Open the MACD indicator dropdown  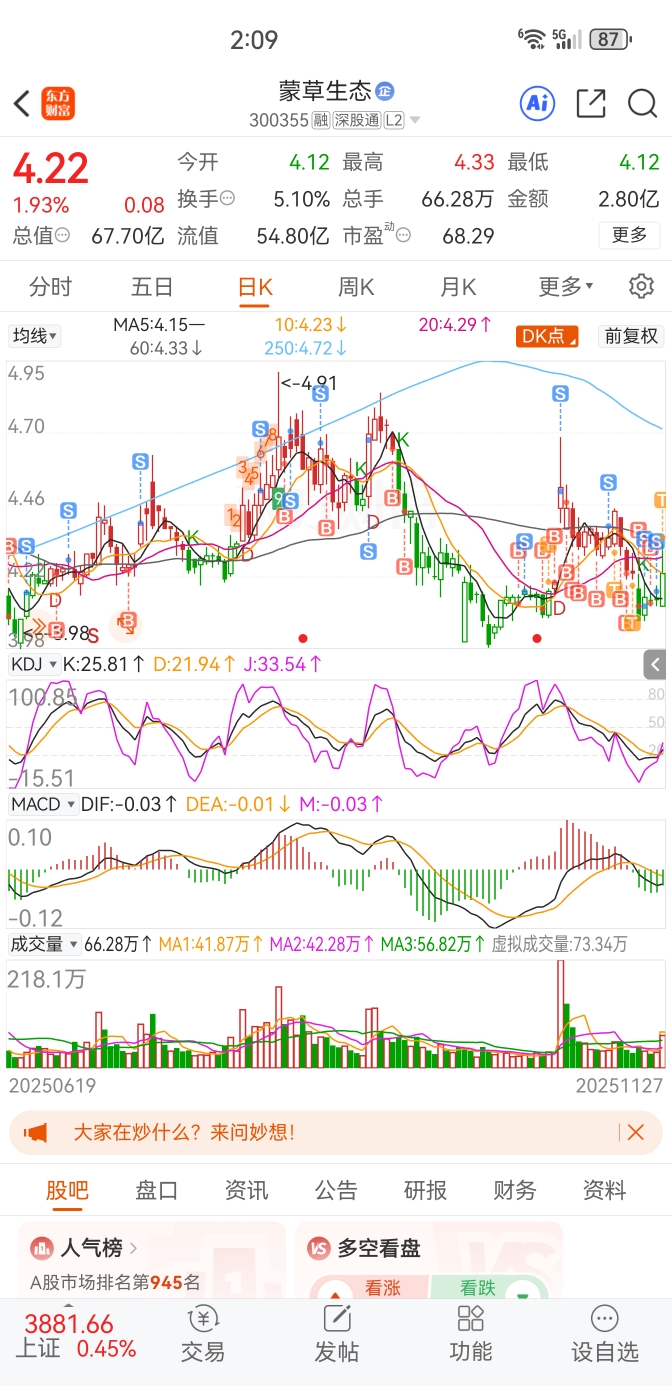[42, 804]
